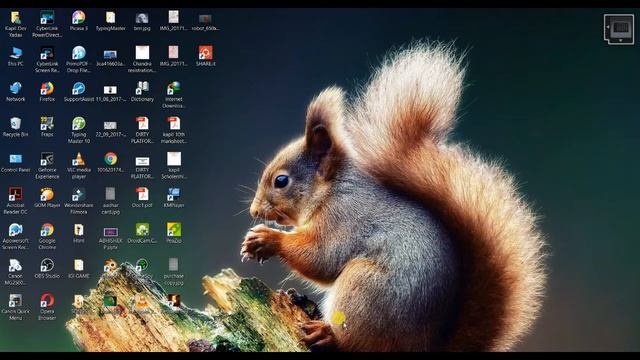Select the DroidCam shortcut
This screenshot has width=640, height=360.
142,233
